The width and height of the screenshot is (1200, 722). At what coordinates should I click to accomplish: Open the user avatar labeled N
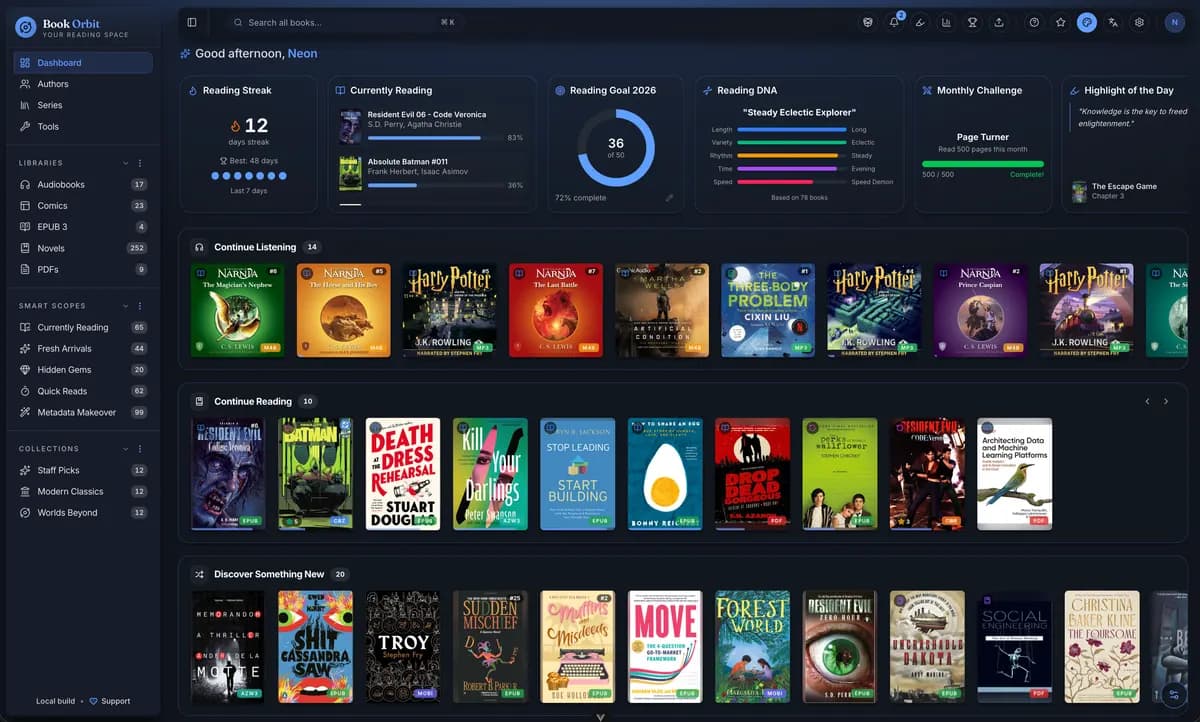click(x=1175, y=22)
